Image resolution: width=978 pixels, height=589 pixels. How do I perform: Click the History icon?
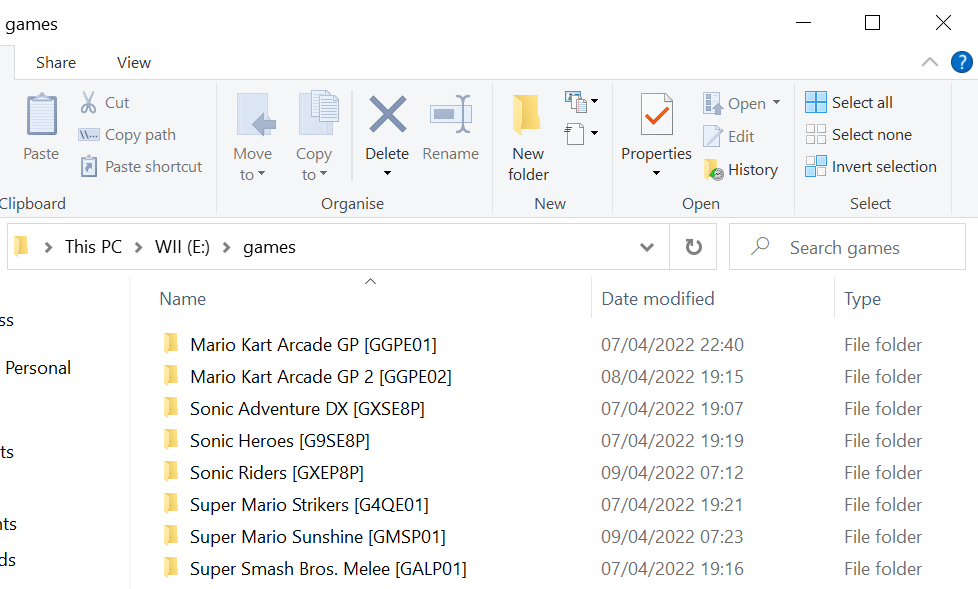(x=714, y=170)
